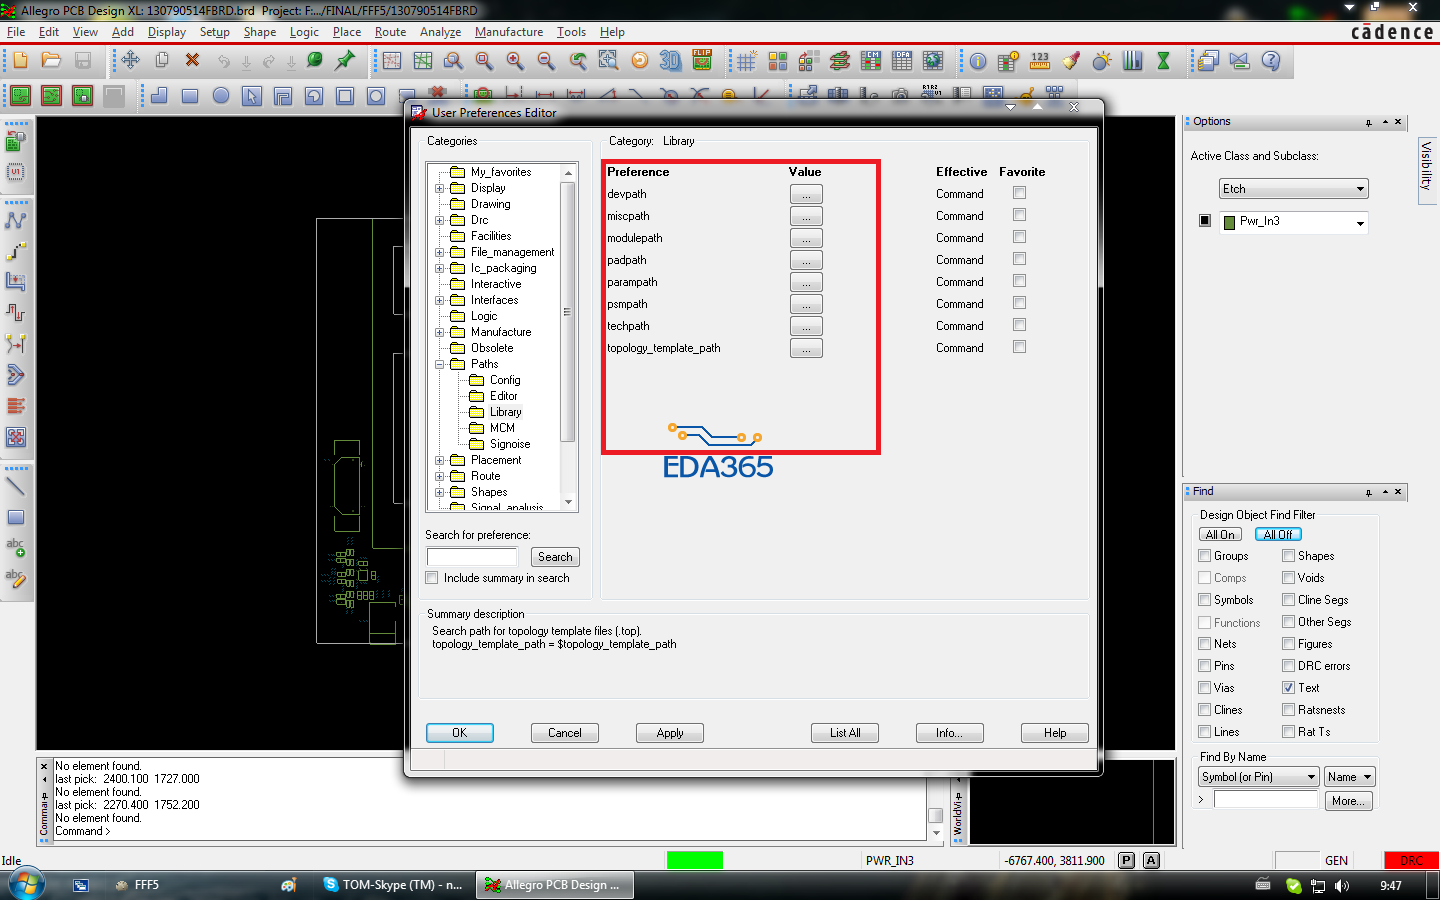This screenshot has width=1440, height=900.
Task: Click the Add Circle shape icon
Action: tap(221, 96)
